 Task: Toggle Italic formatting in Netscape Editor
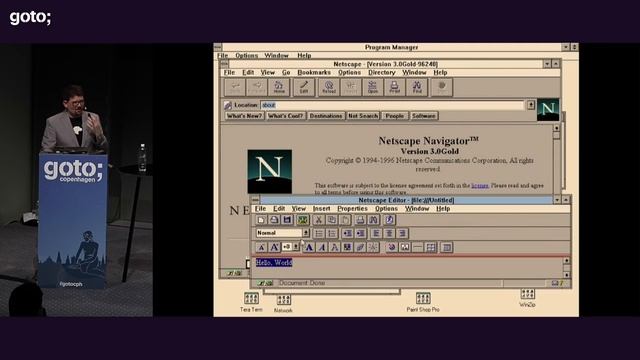[322, 247]
